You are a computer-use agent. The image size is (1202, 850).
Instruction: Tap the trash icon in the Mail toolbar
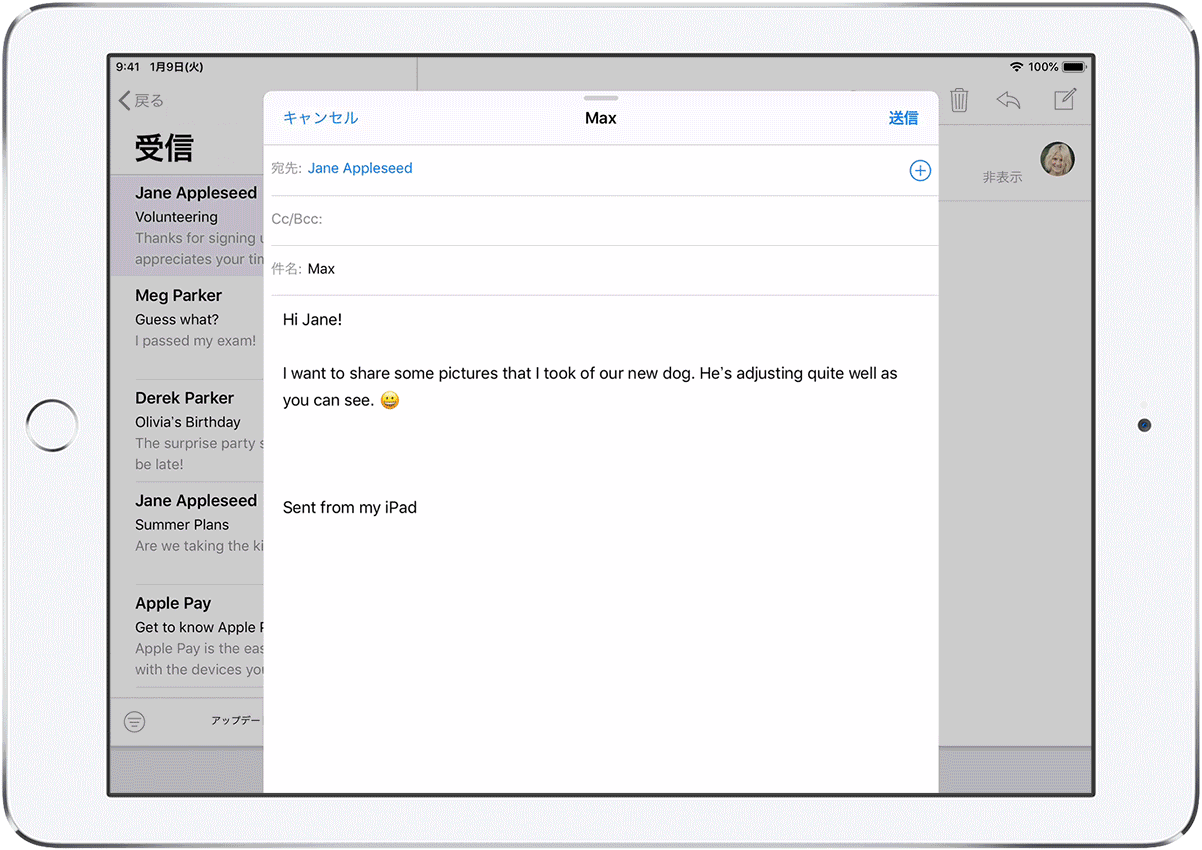point(959,100)
